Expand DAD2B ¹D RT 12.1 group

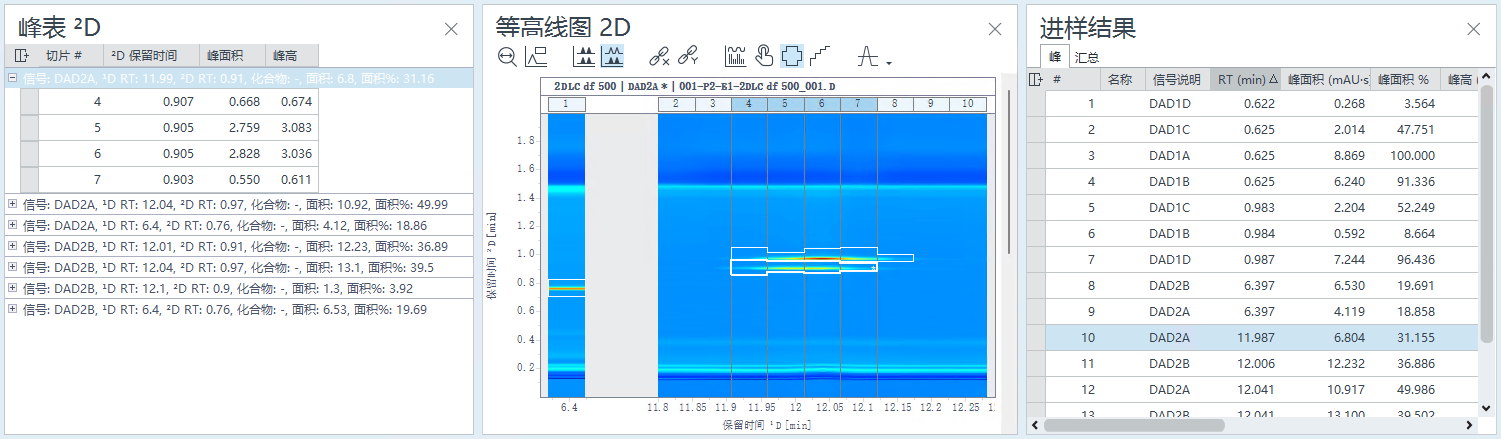[x=12, y=288]
